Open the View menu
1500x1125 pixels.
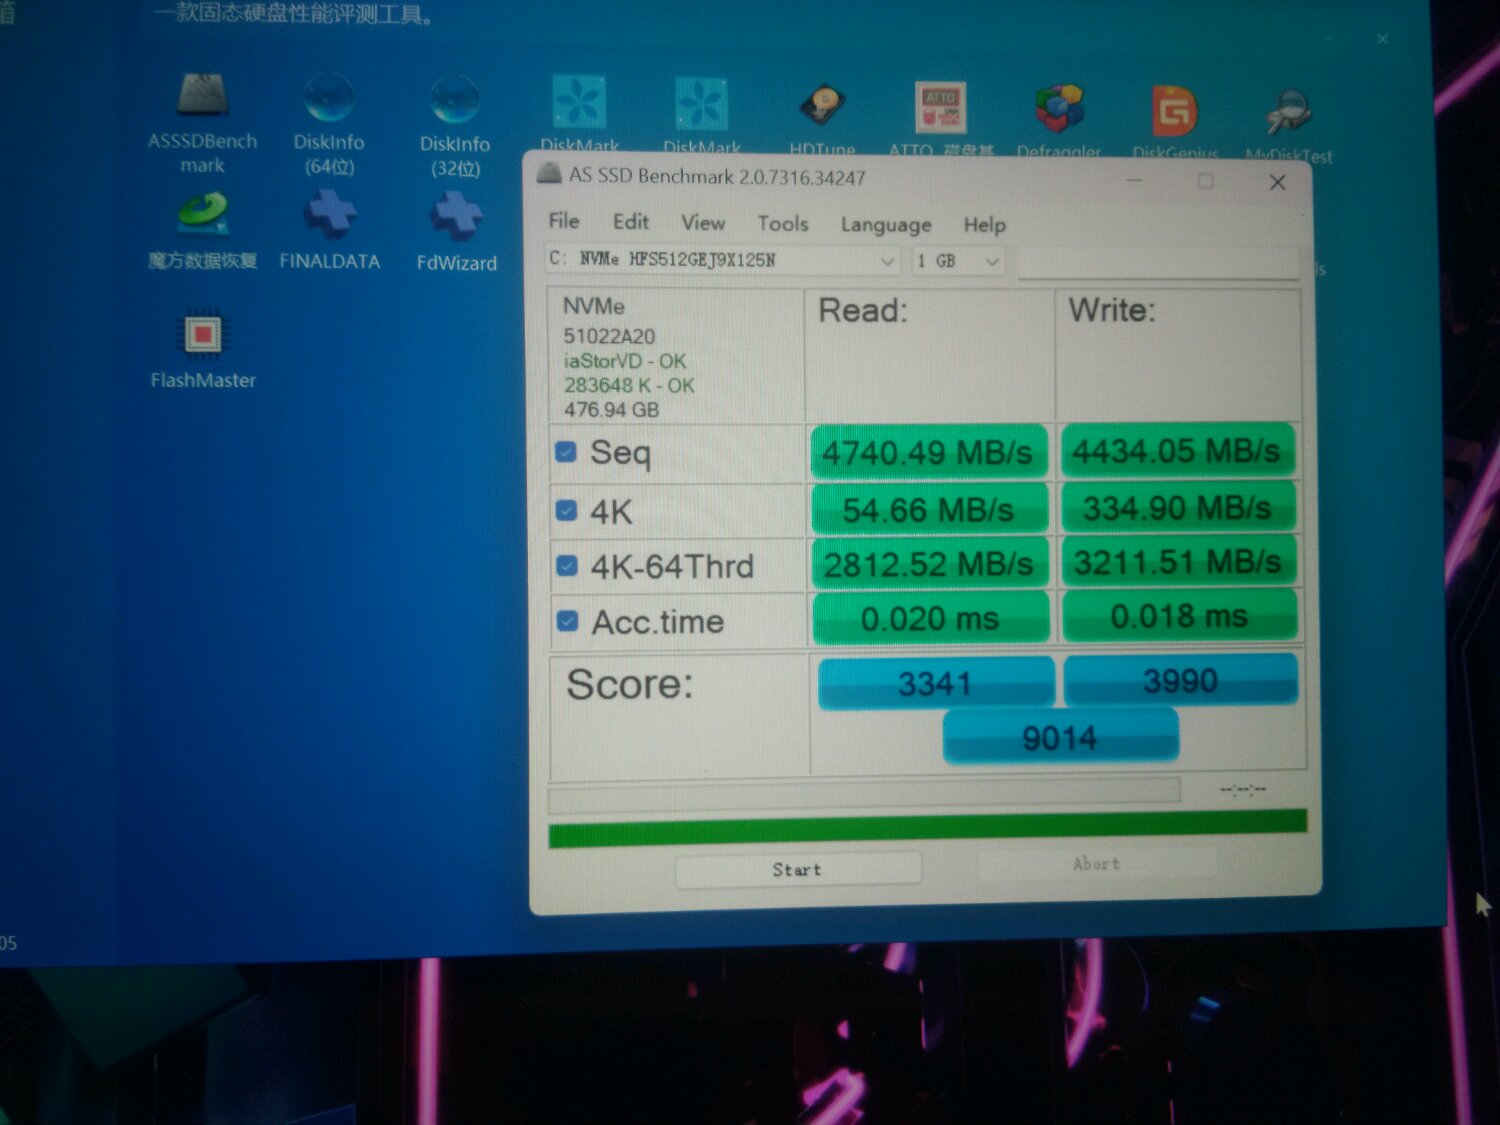(x=703, y=223)
